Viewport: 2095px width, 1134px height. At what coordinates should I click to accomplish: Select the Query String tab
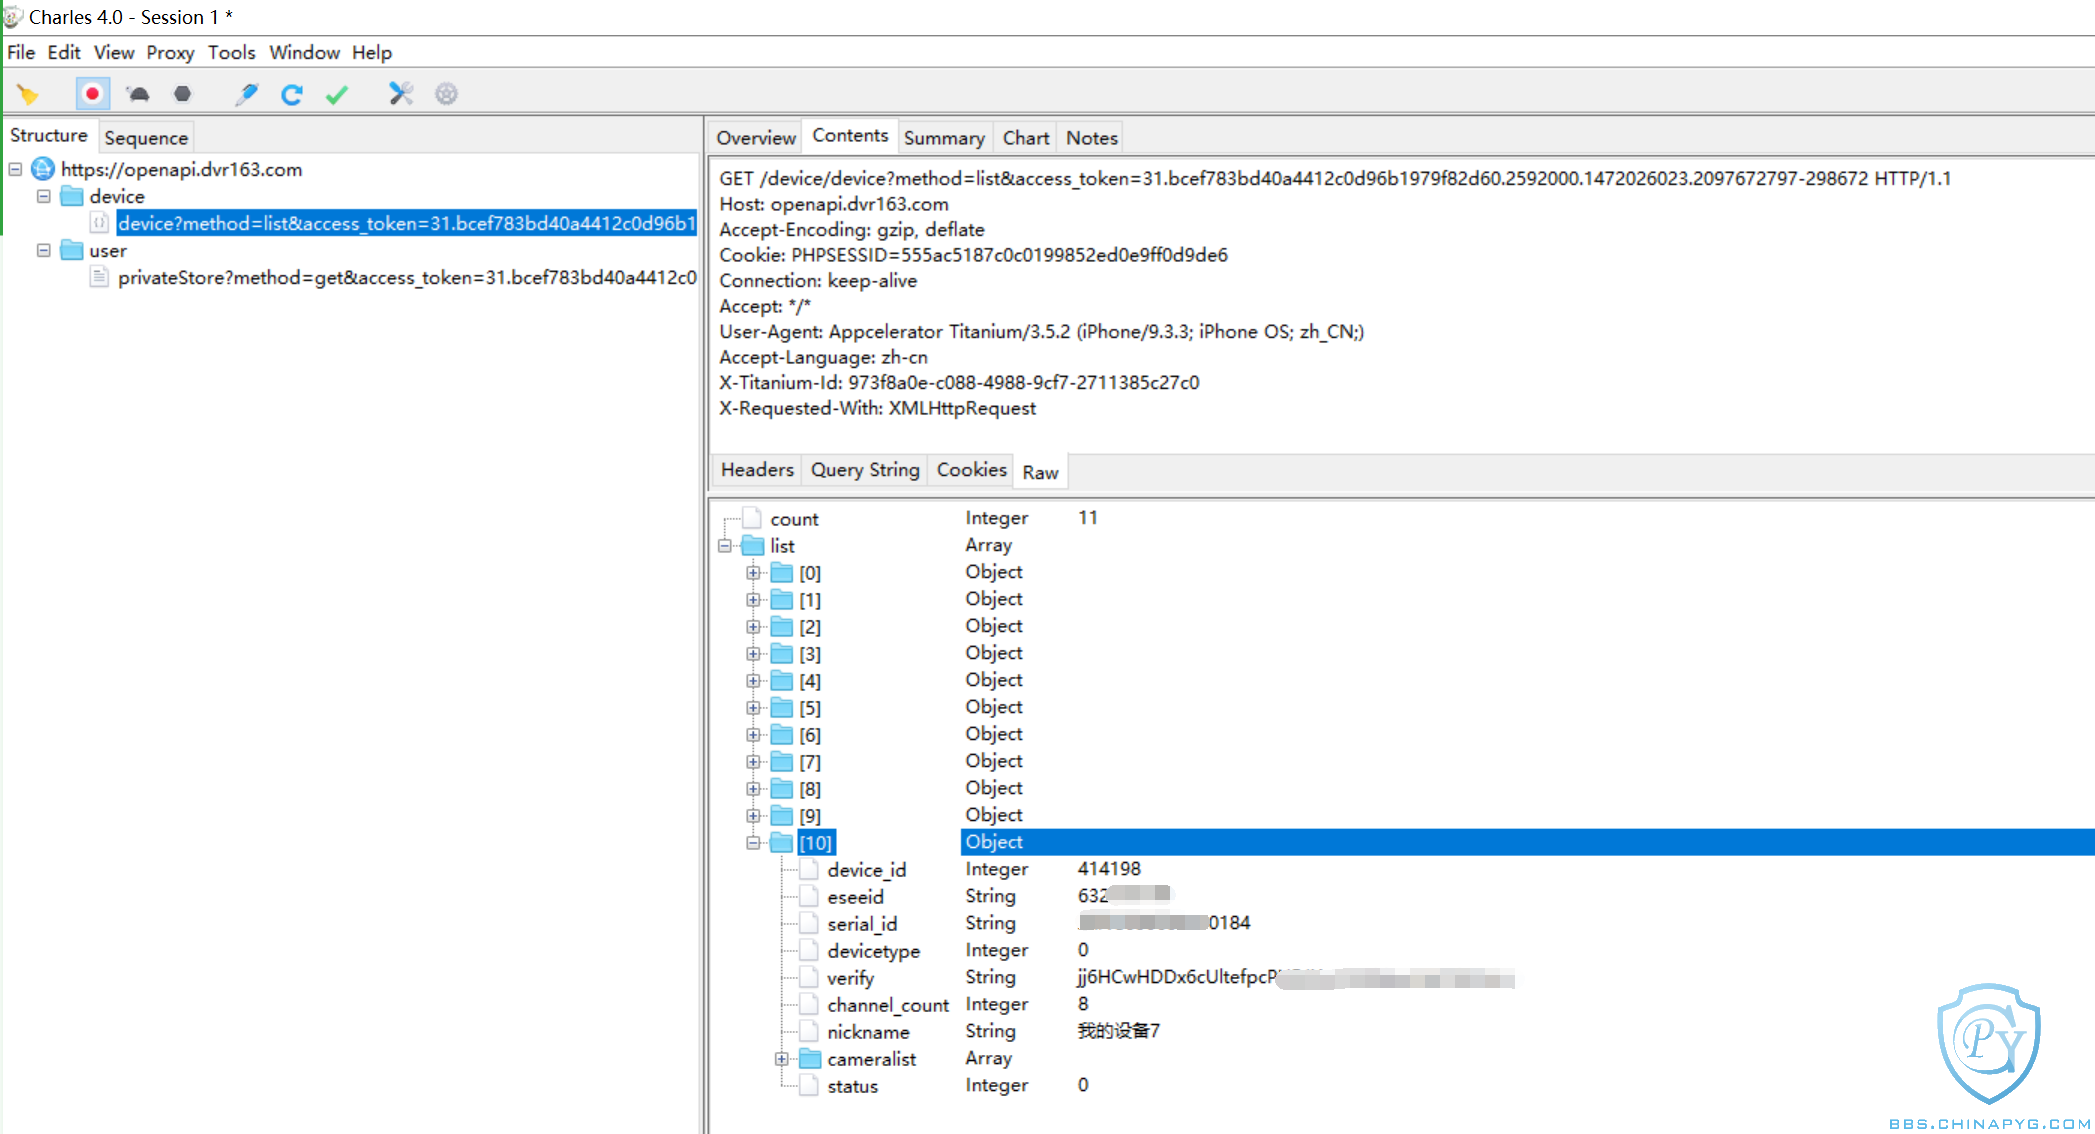(865, 470)
